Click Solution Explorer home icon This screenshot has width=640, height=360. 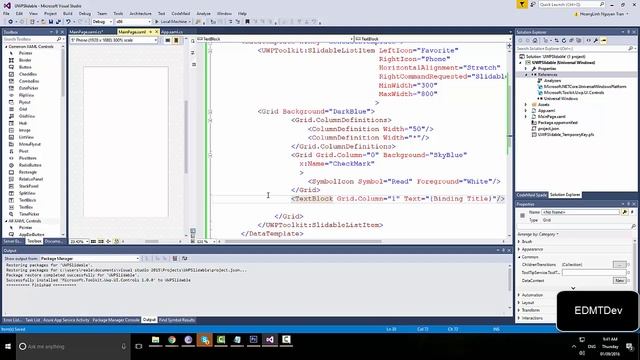pos(535,40)
